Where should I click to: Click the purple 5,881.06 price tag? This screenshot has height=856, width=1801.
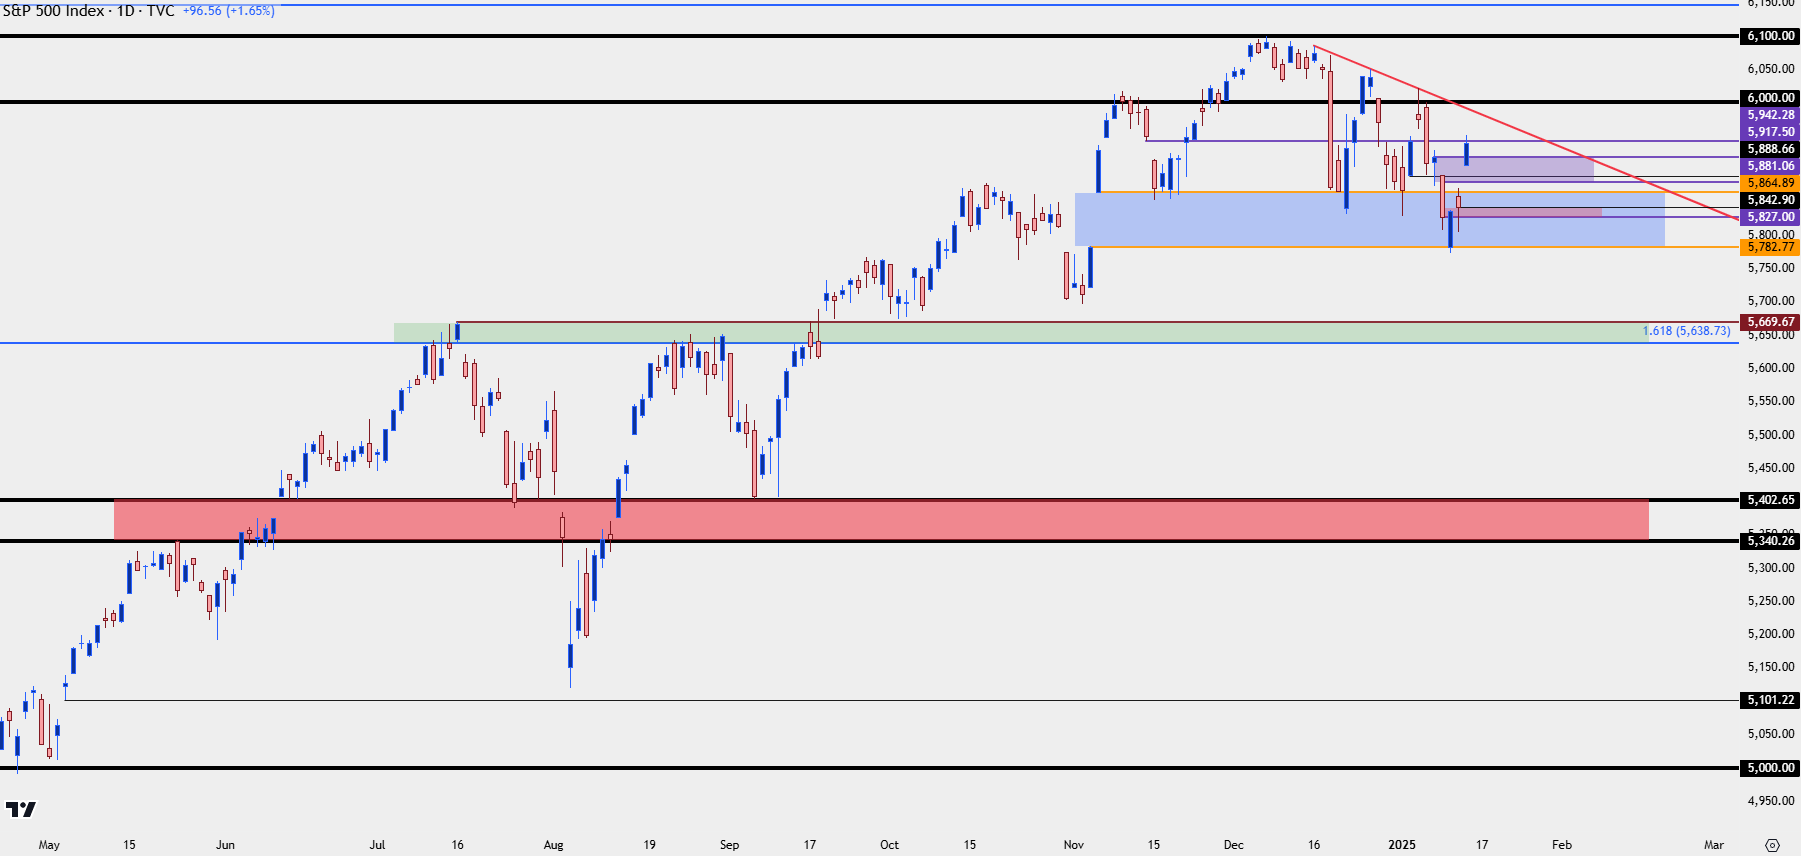point(1771,166)
